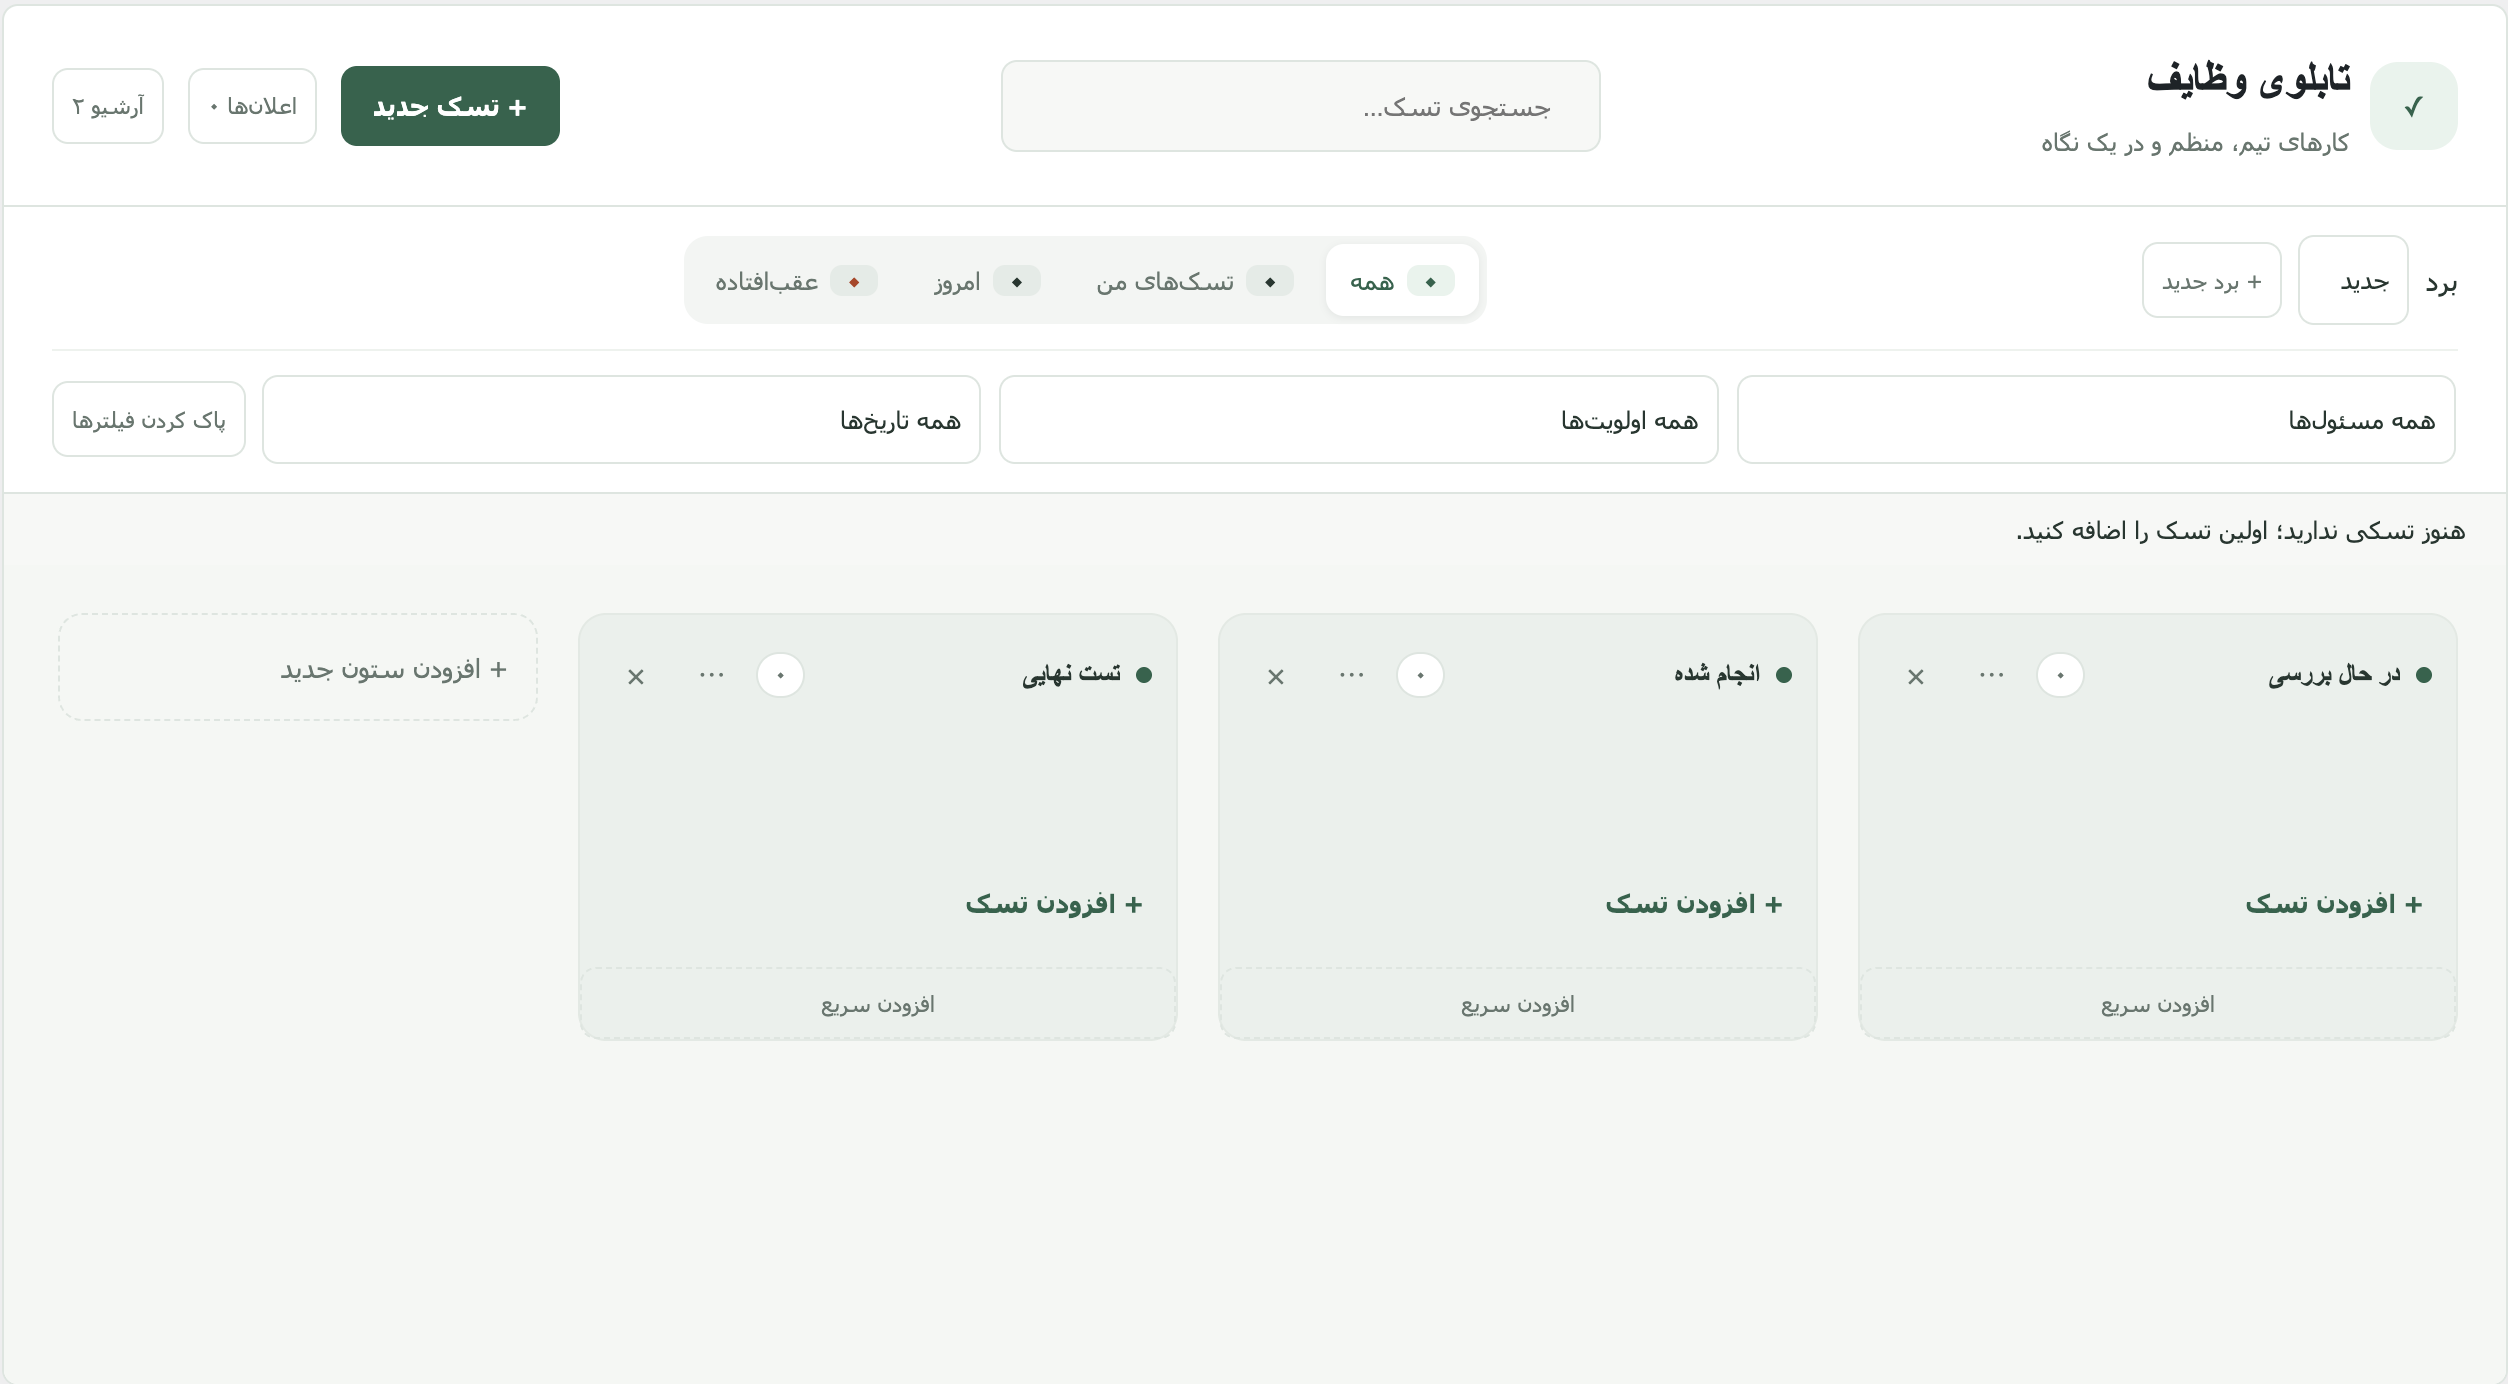The image size is (2508, 1384).
Task: Open the همه تاریخ‌ها dropdown
Action: point(621,419)
